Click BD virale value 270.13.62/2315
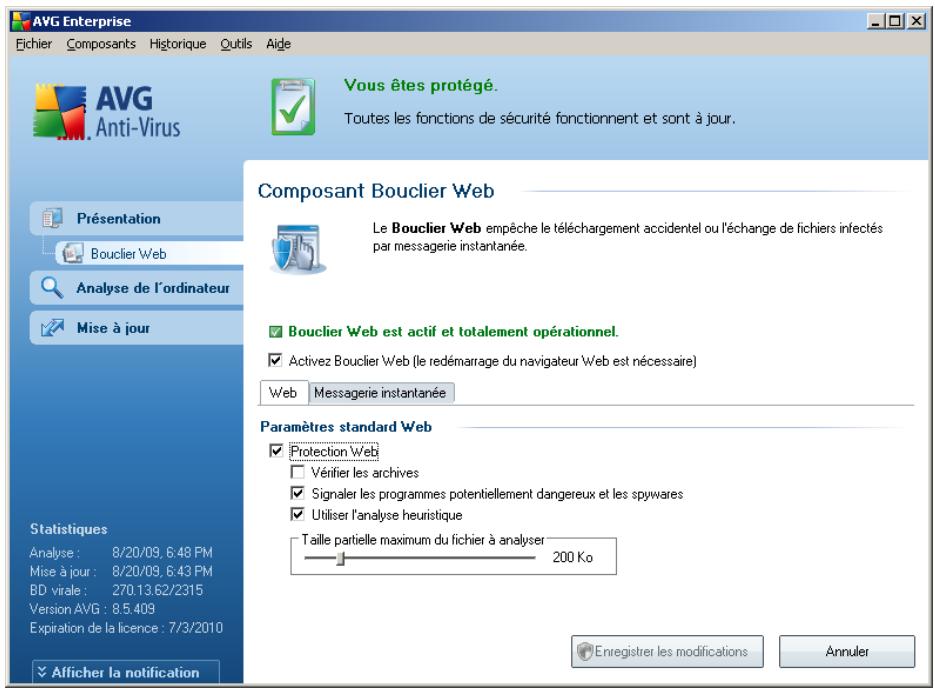 tap(157, 590)
